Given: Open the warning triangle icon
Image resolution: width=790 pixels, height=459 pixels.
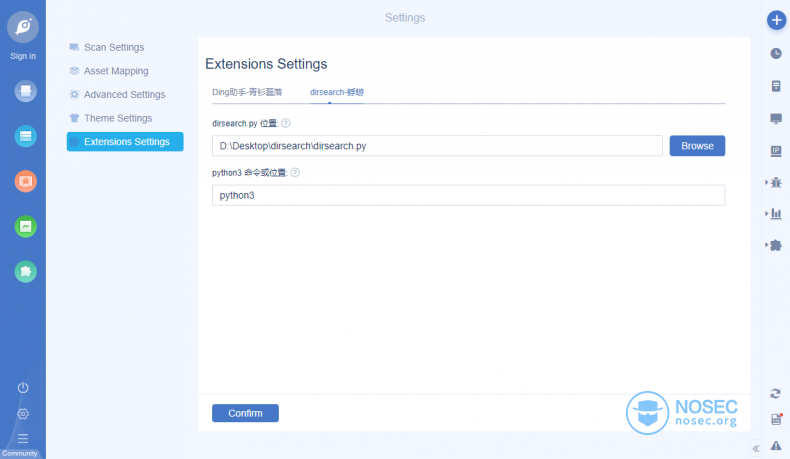Looking at the screenshot, I should click(x=776, y=445).
